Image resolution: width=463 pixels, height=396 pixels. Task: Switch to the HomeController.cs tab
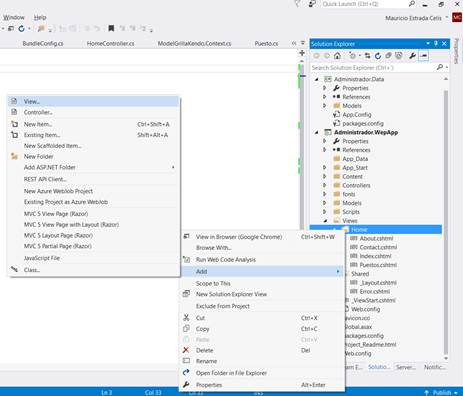pos(110,44)
